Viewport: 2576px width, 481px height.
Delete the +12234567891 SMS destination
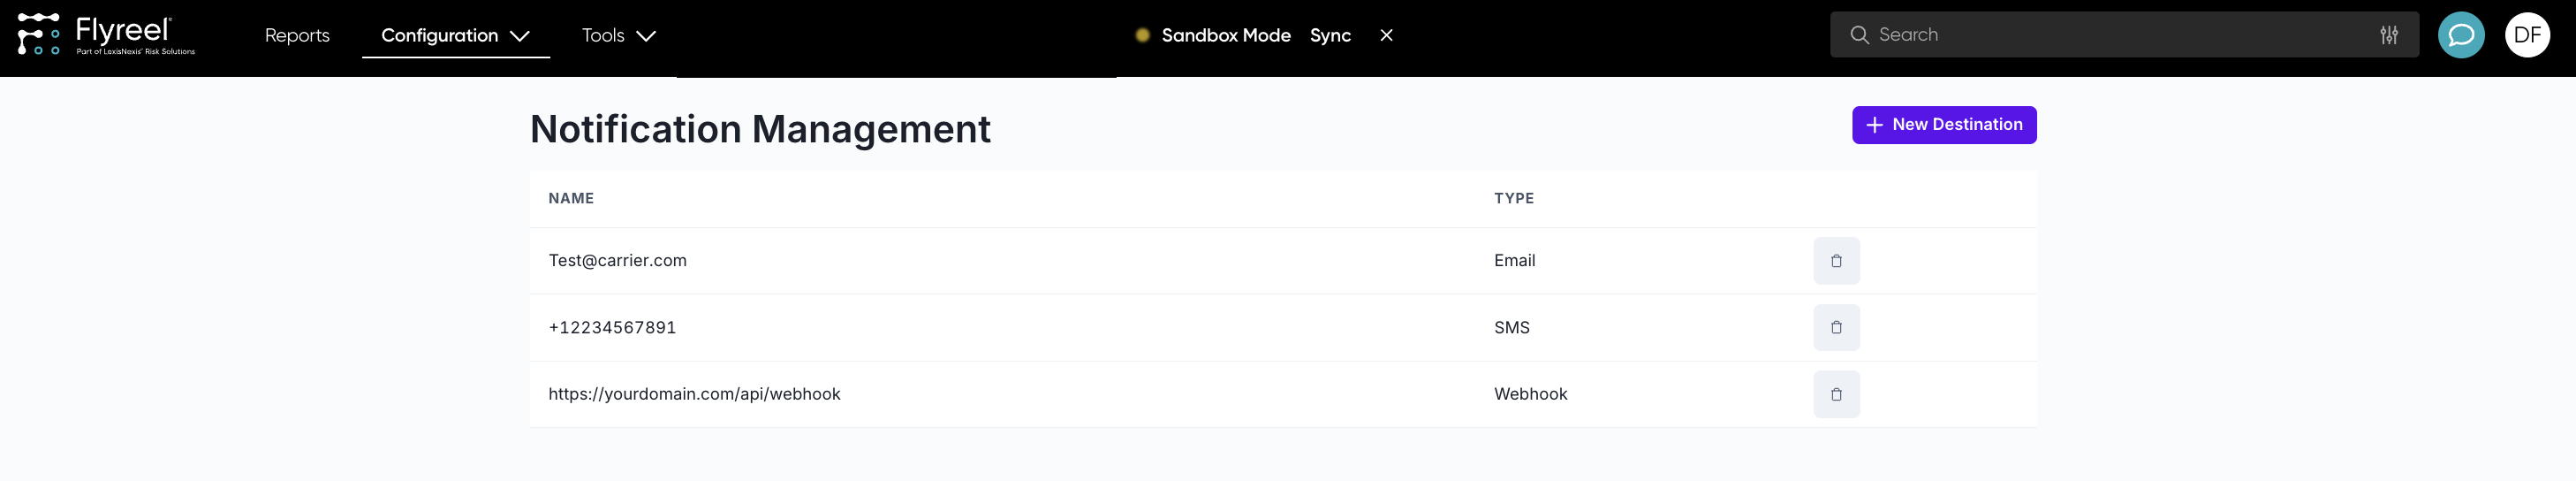1836,328
